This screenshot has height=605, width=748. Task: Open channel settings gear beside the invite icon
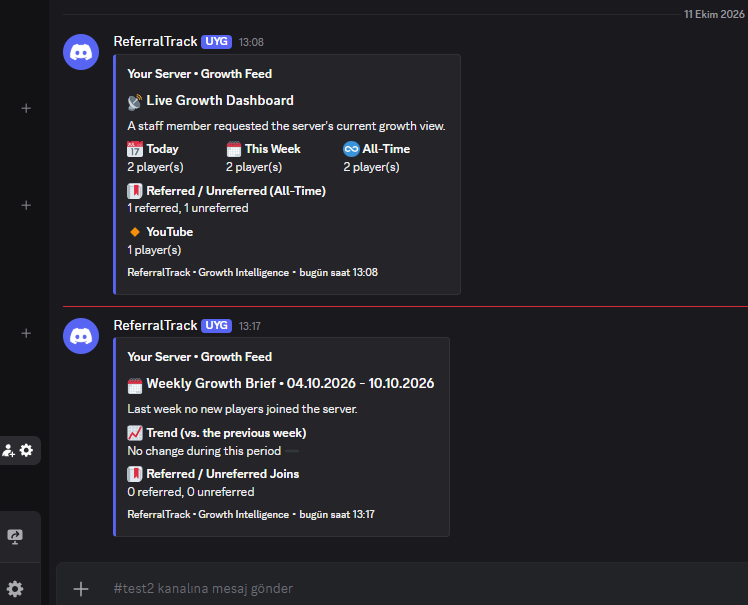click(x=26, y=450)
